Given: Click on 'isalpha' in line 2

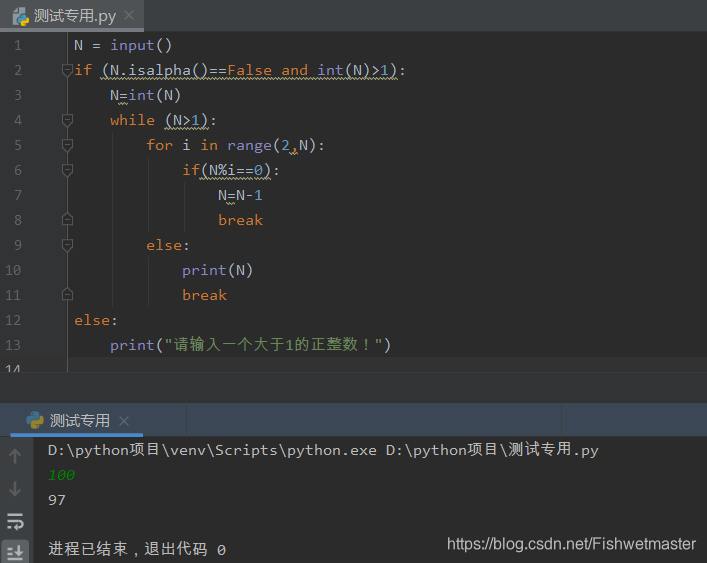Looking at the screenshot, I should tap(160, 70).
